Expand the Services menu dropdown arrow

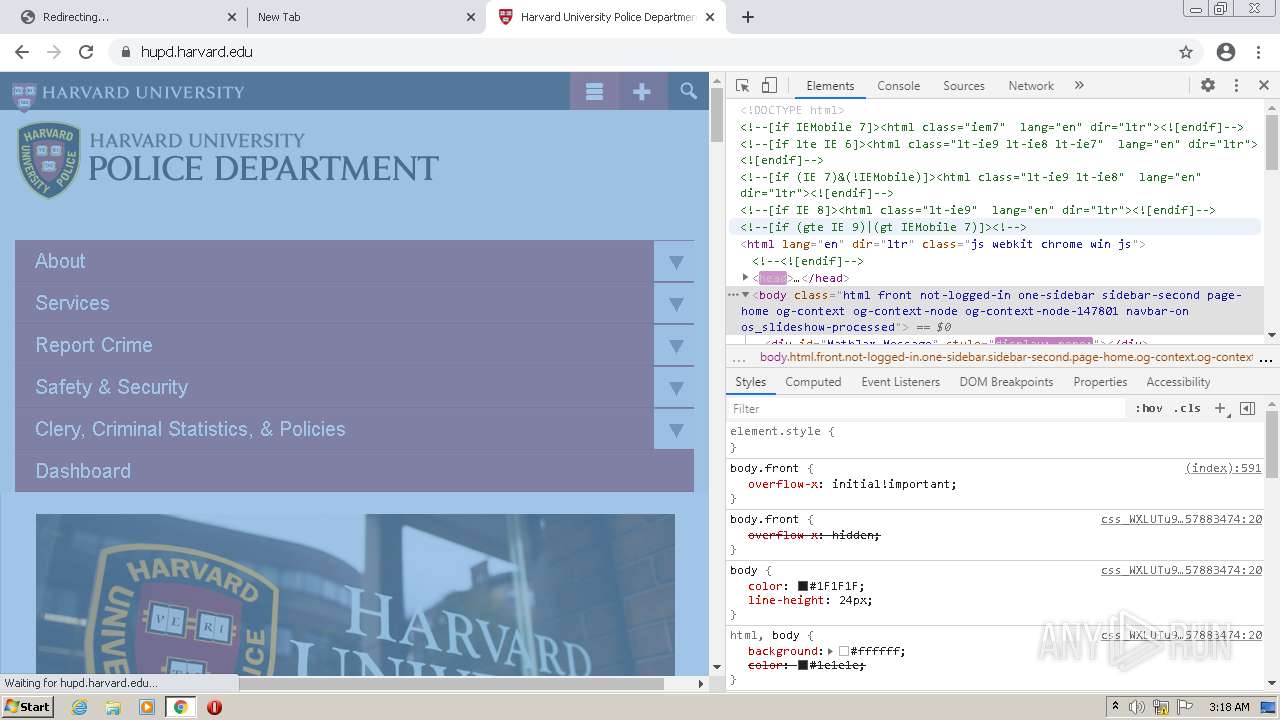click(x=675, y=304)
